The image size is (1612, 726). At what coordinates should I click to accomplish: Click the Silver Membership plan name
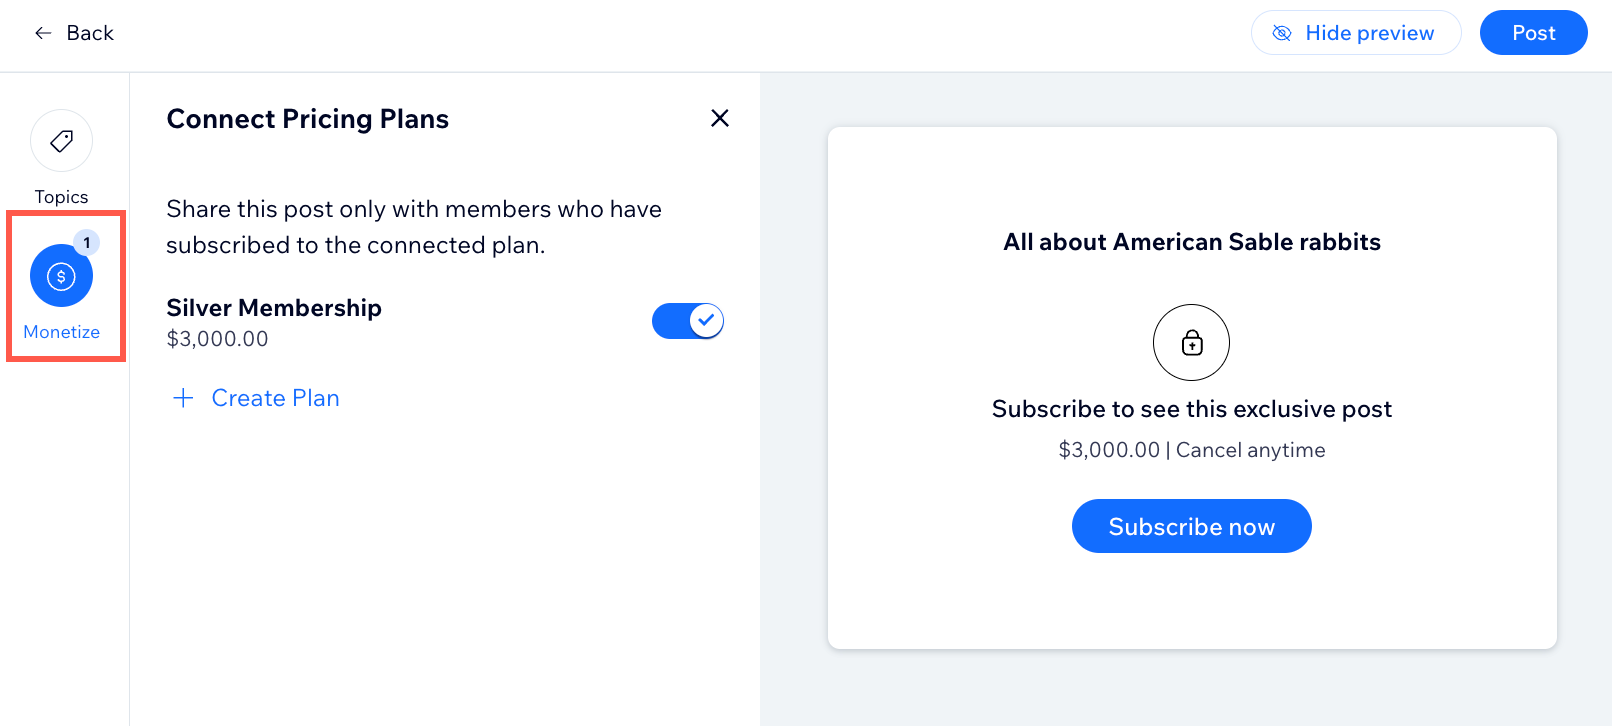pyautogui.click(x=274, y=308)
